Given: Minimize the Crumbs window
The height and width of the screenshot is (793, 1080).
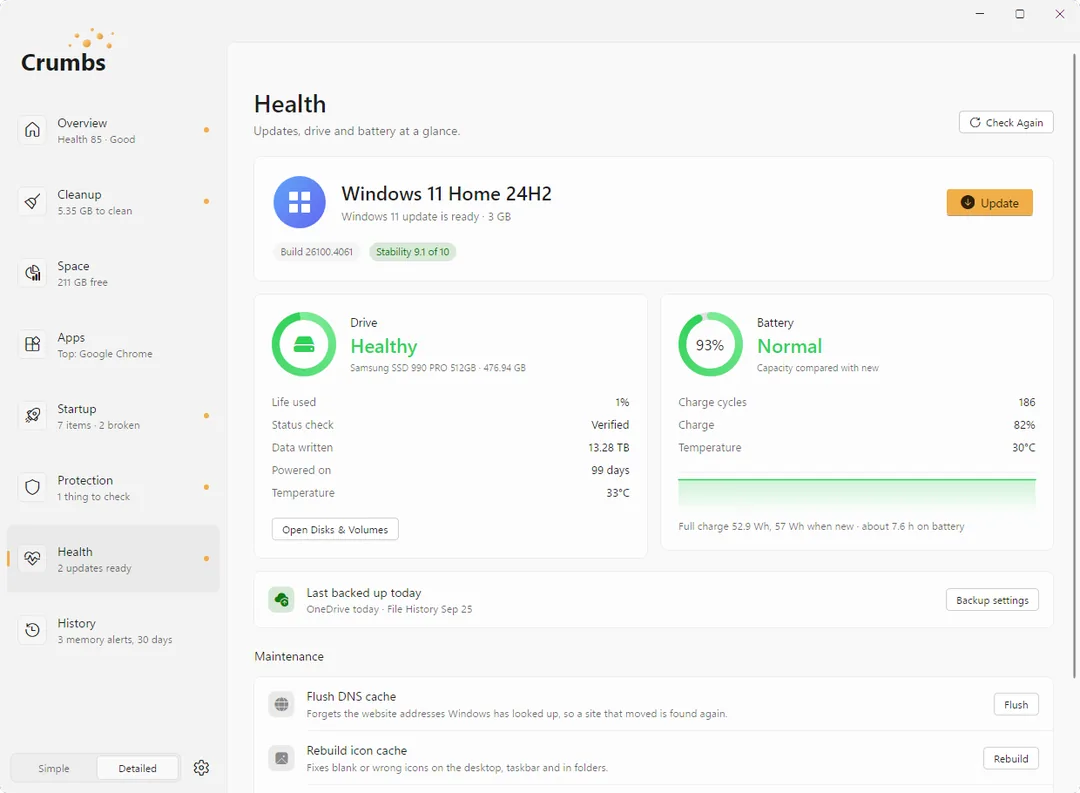Looking at the screenshot, I should pos(979,14).
